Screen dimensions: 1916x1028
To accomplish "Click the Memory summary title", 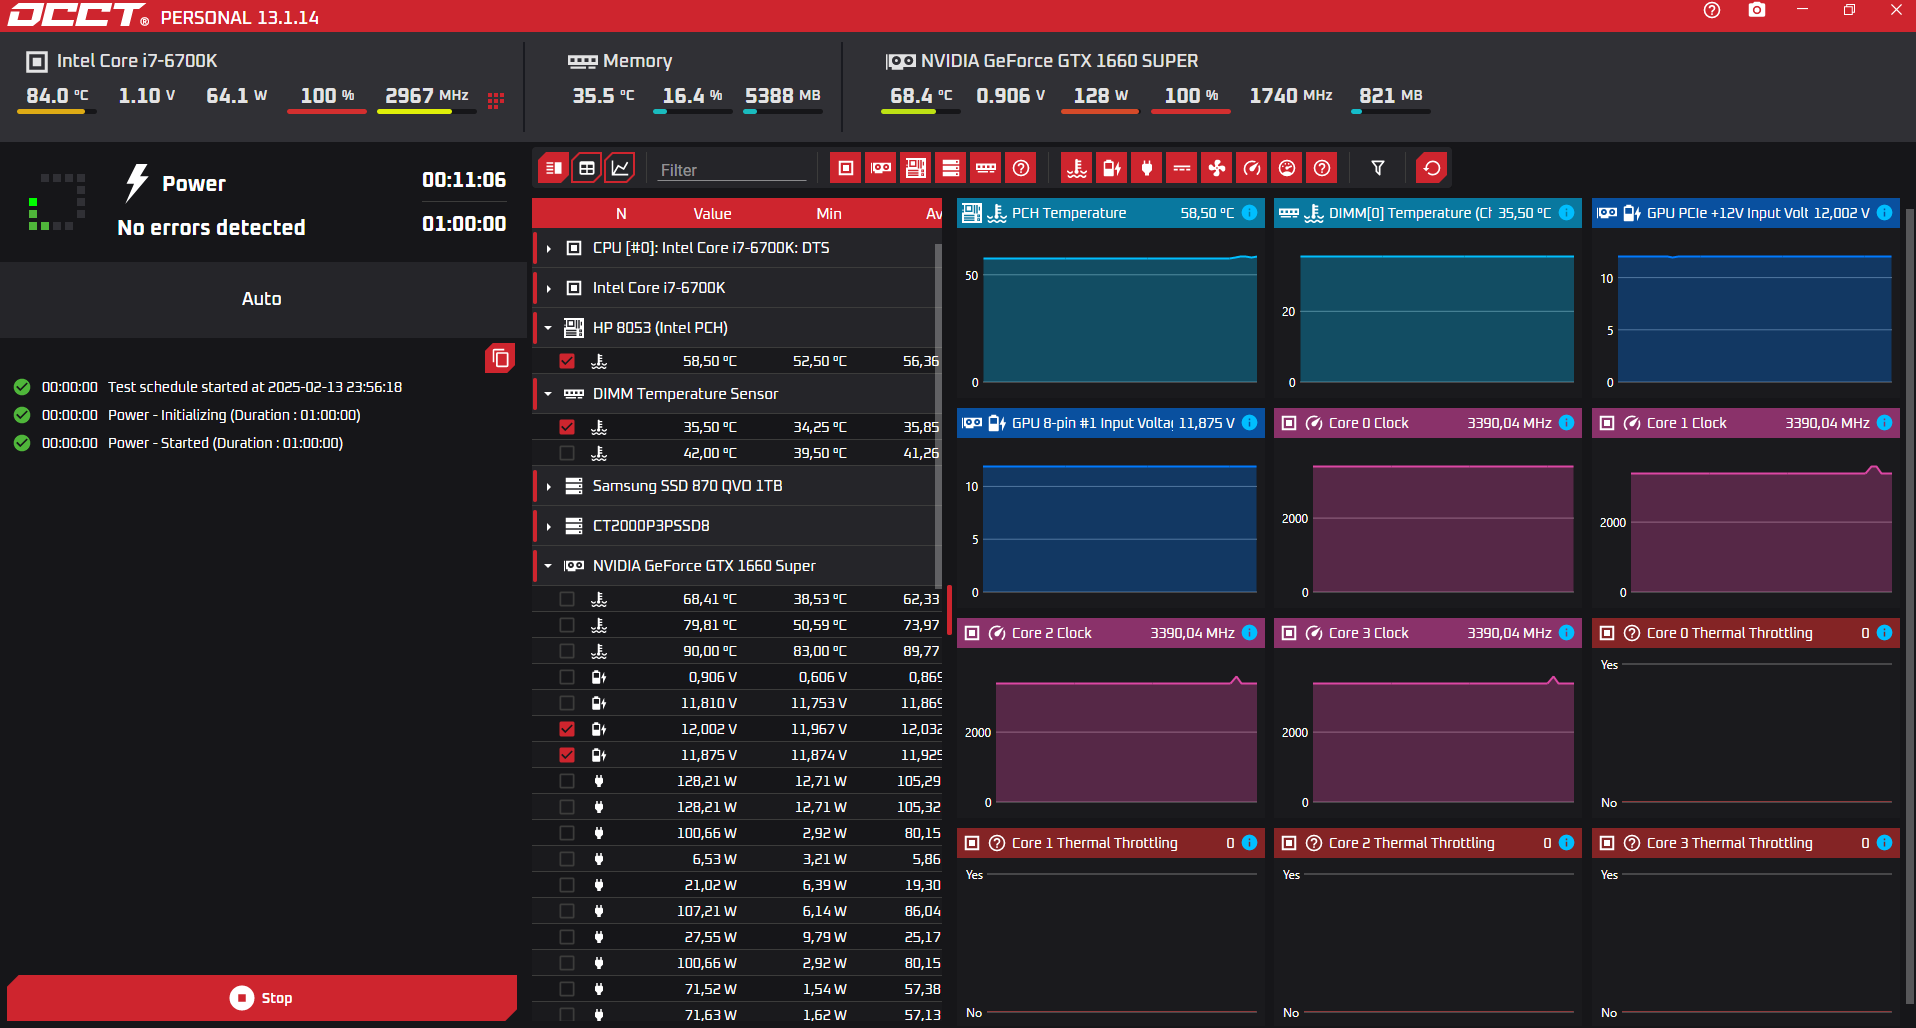I will point(637,61).
